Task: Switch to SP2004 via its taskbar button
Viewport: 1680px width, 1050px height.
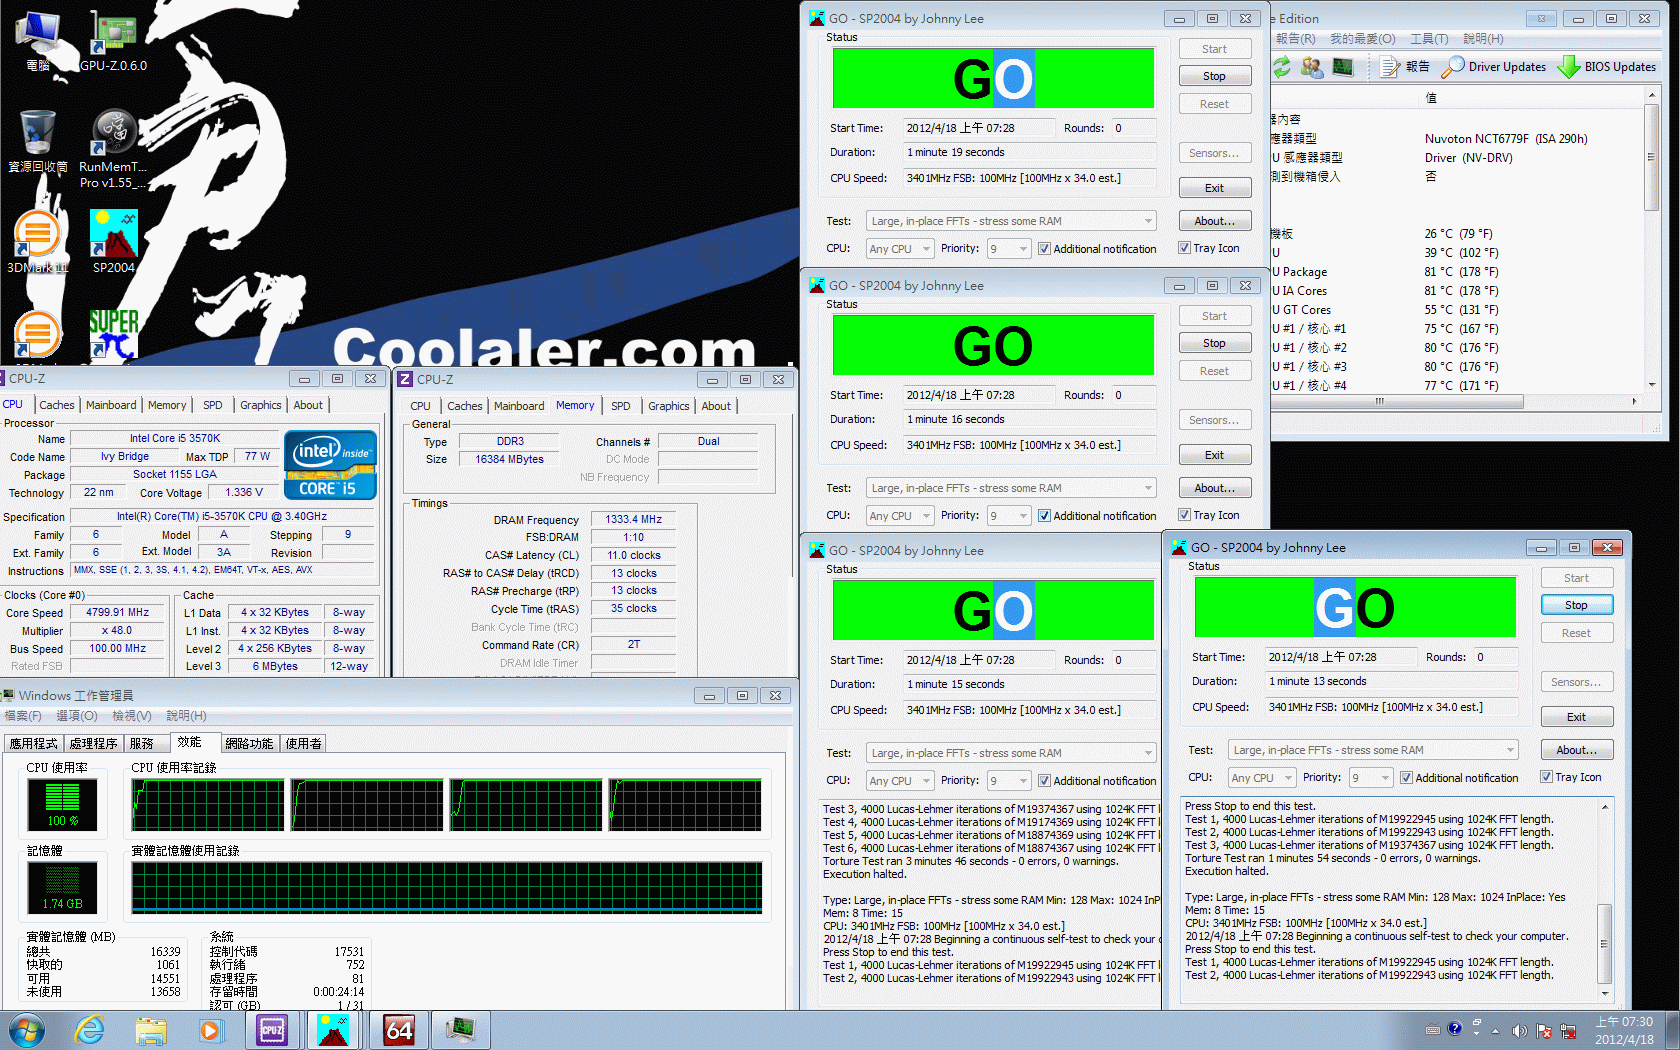Action: (x=333, y=1030)
